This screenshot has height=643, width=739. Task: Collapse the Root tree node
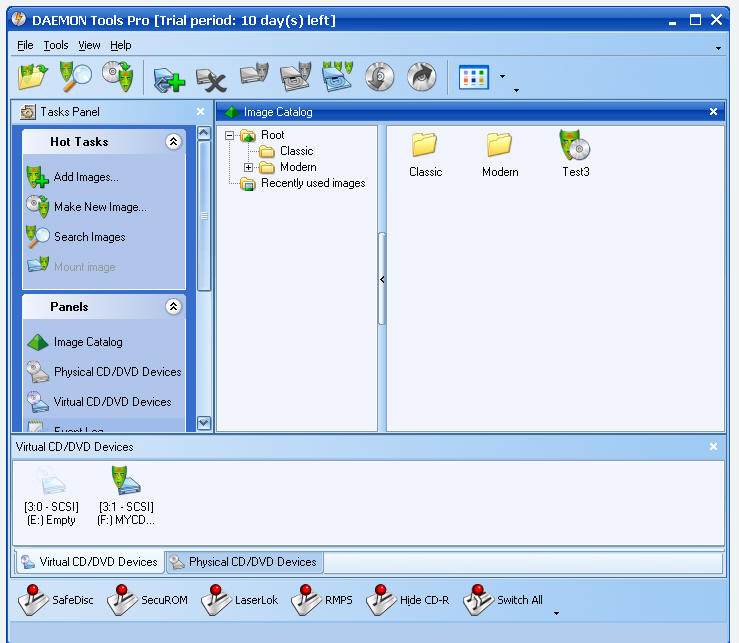tap(230, 136)
